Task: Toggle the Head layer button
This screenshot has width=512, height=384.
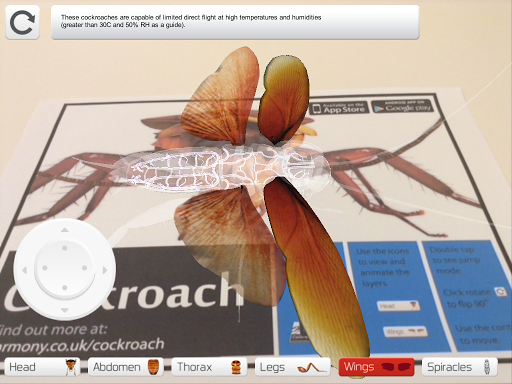Action: point(42,367)
